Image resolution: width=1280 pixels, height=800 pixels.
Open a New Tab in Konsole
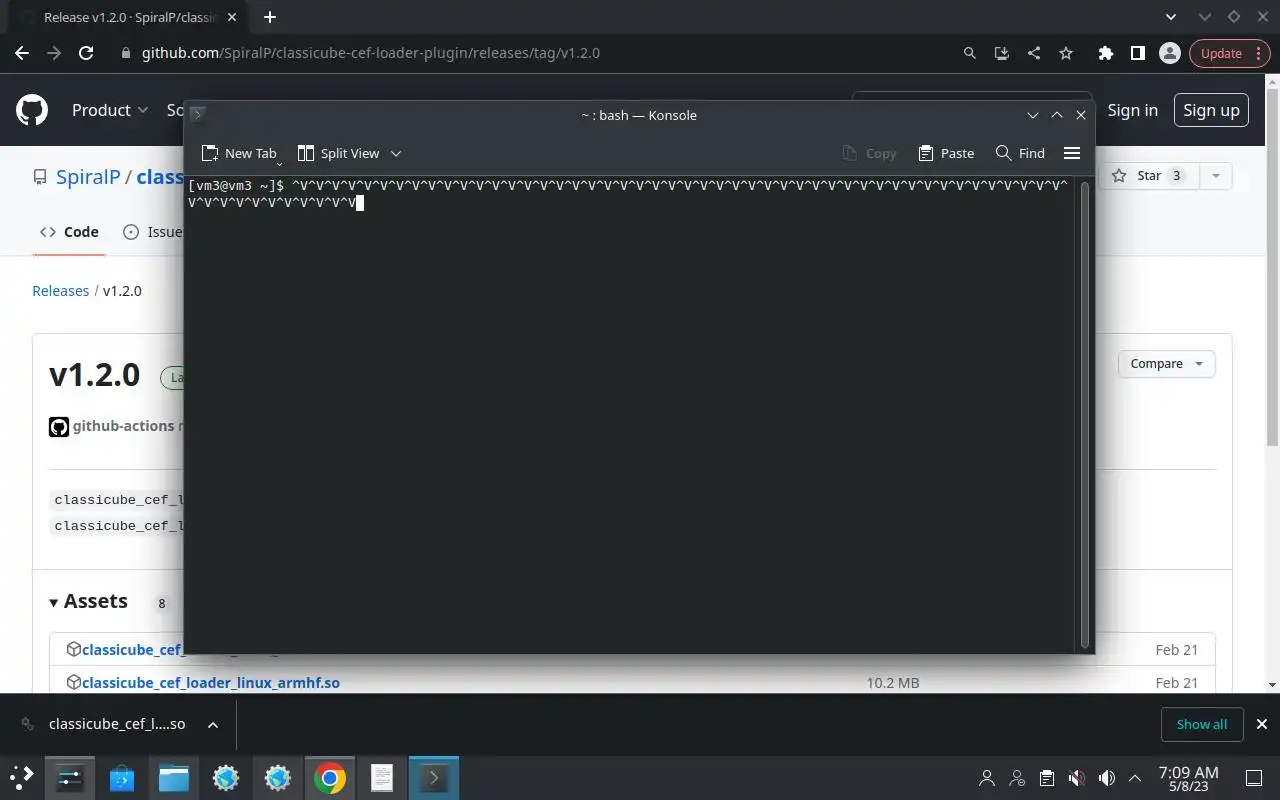(x=238, y=153)
